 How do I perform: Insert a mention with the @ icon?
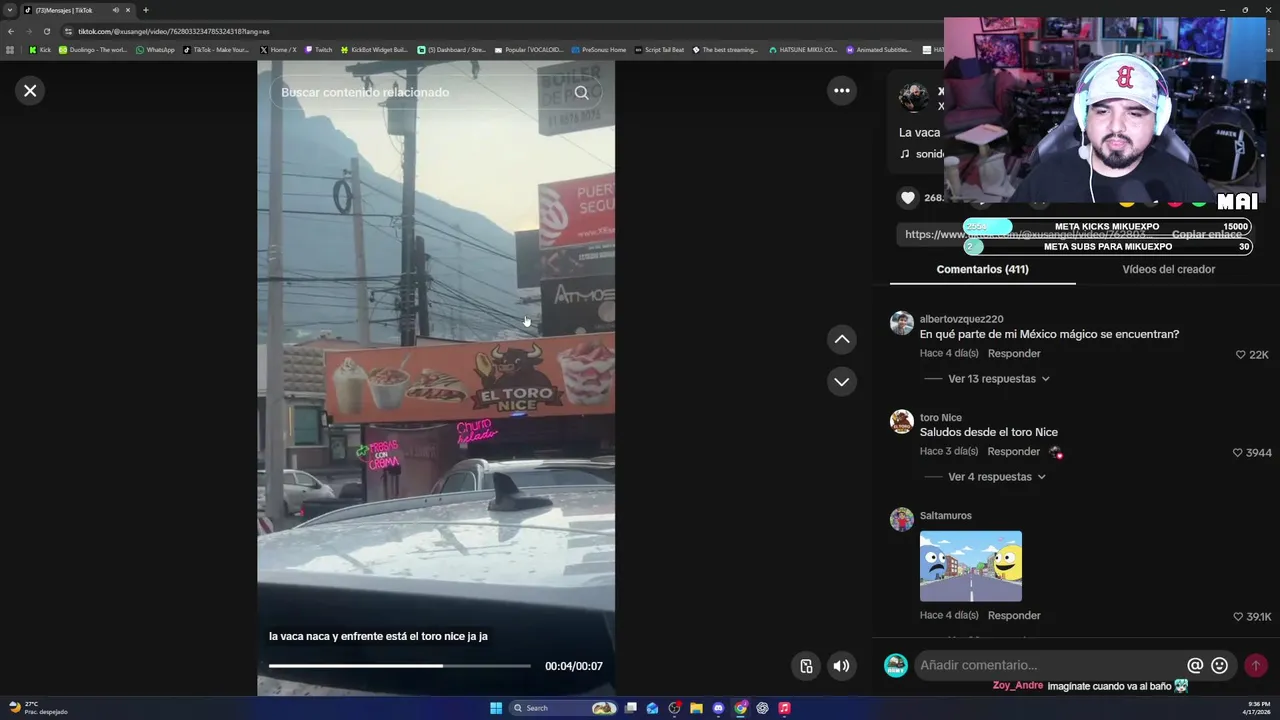coord(1195,665)
